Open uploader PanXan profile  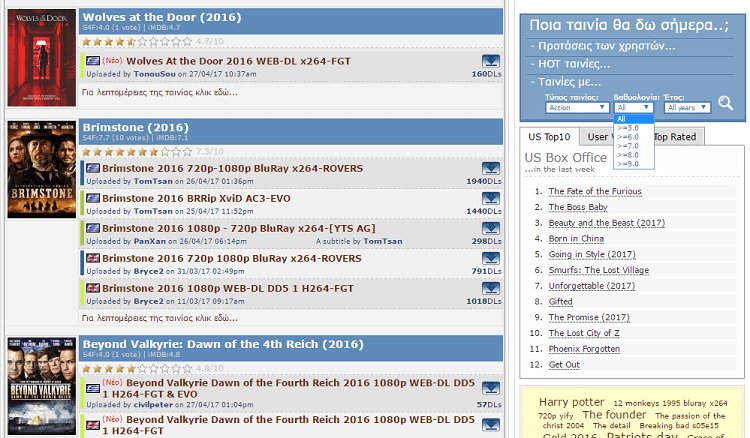150,241
